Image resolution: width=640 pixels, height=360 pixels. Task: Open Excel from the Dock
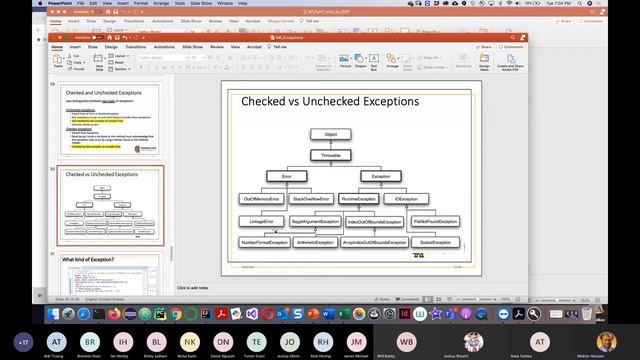343,314
